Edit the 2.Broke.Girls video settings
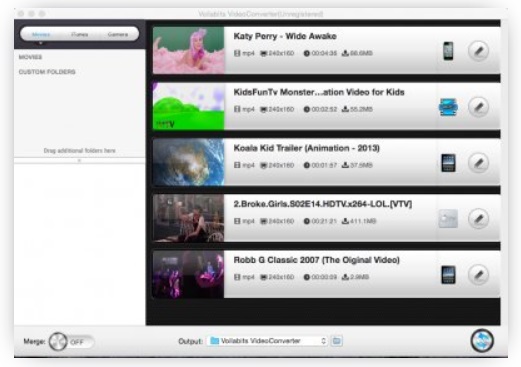The width and height of the screenshot is (521, 367). point(478,219)
